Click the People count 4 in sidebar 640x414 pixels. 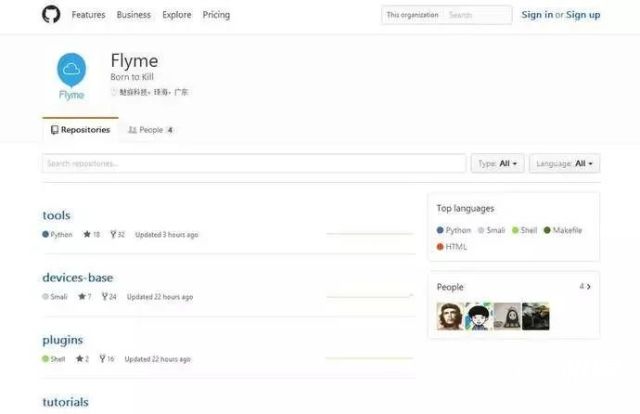click(x=582, y=286)
